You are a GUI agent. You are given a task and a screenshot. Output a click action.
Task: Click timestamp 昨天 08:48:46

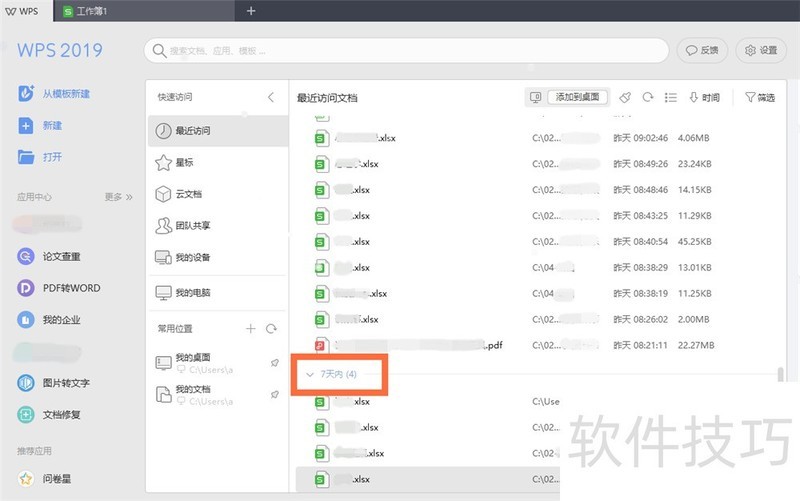point(640,190)
